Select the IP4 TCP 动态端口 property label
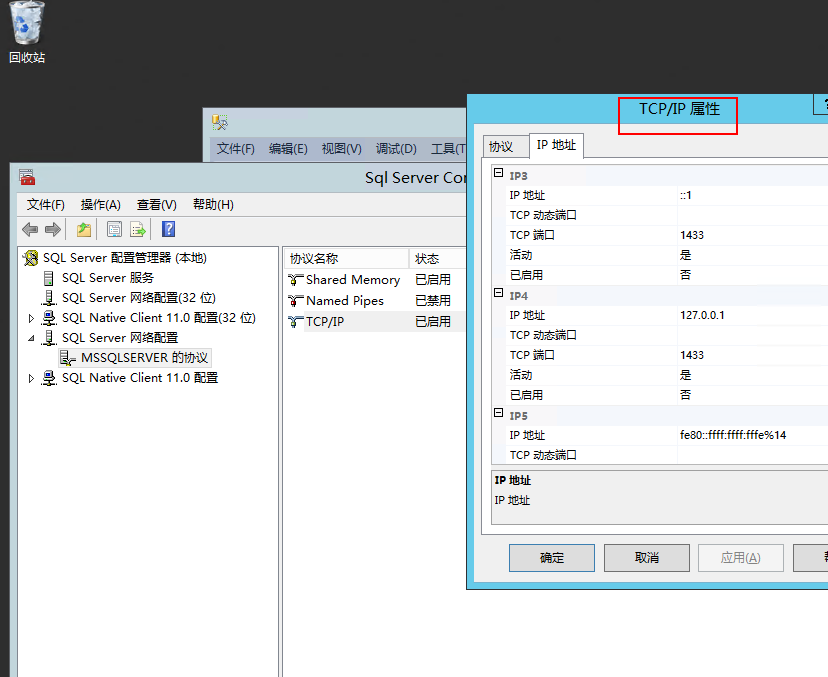 click(543, 335)
